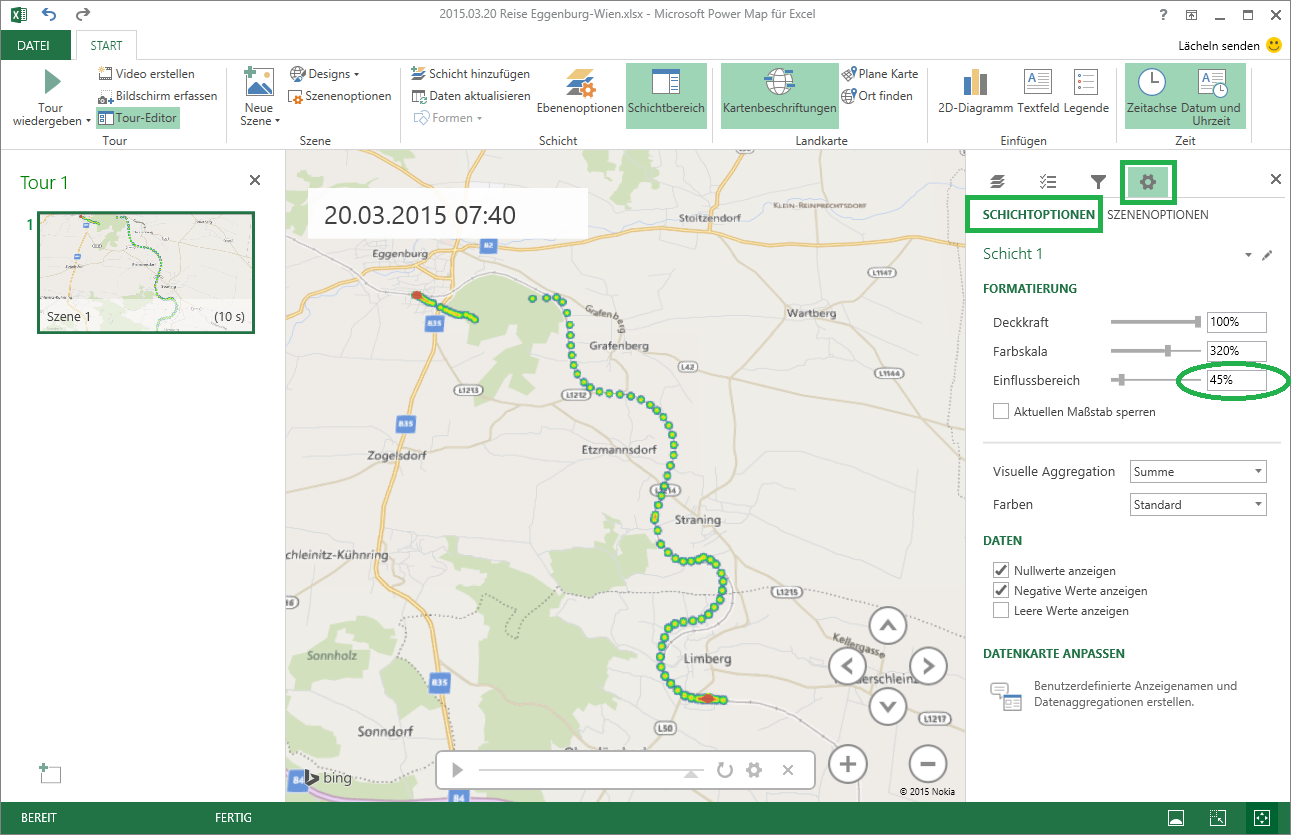The height and width of the screenshot is (835, 1291).
Task: Open the Visuelle Aggregation dropdown showing Summe
Action: tap(1197, 471)
